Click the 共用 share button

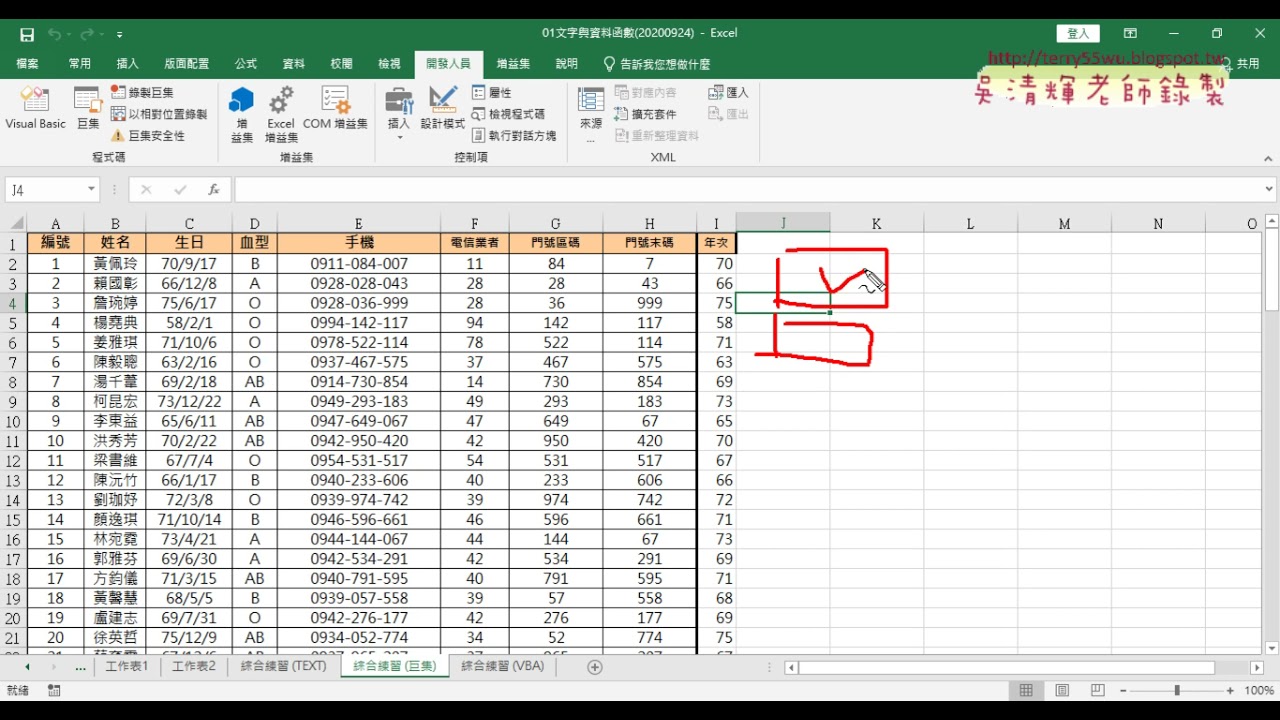point(1241,64)
